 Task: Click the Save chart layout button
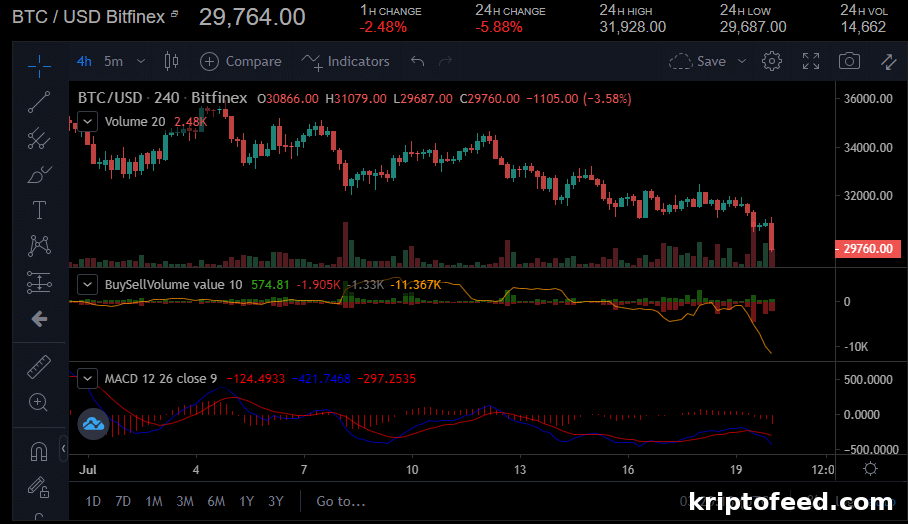point(698,61)
